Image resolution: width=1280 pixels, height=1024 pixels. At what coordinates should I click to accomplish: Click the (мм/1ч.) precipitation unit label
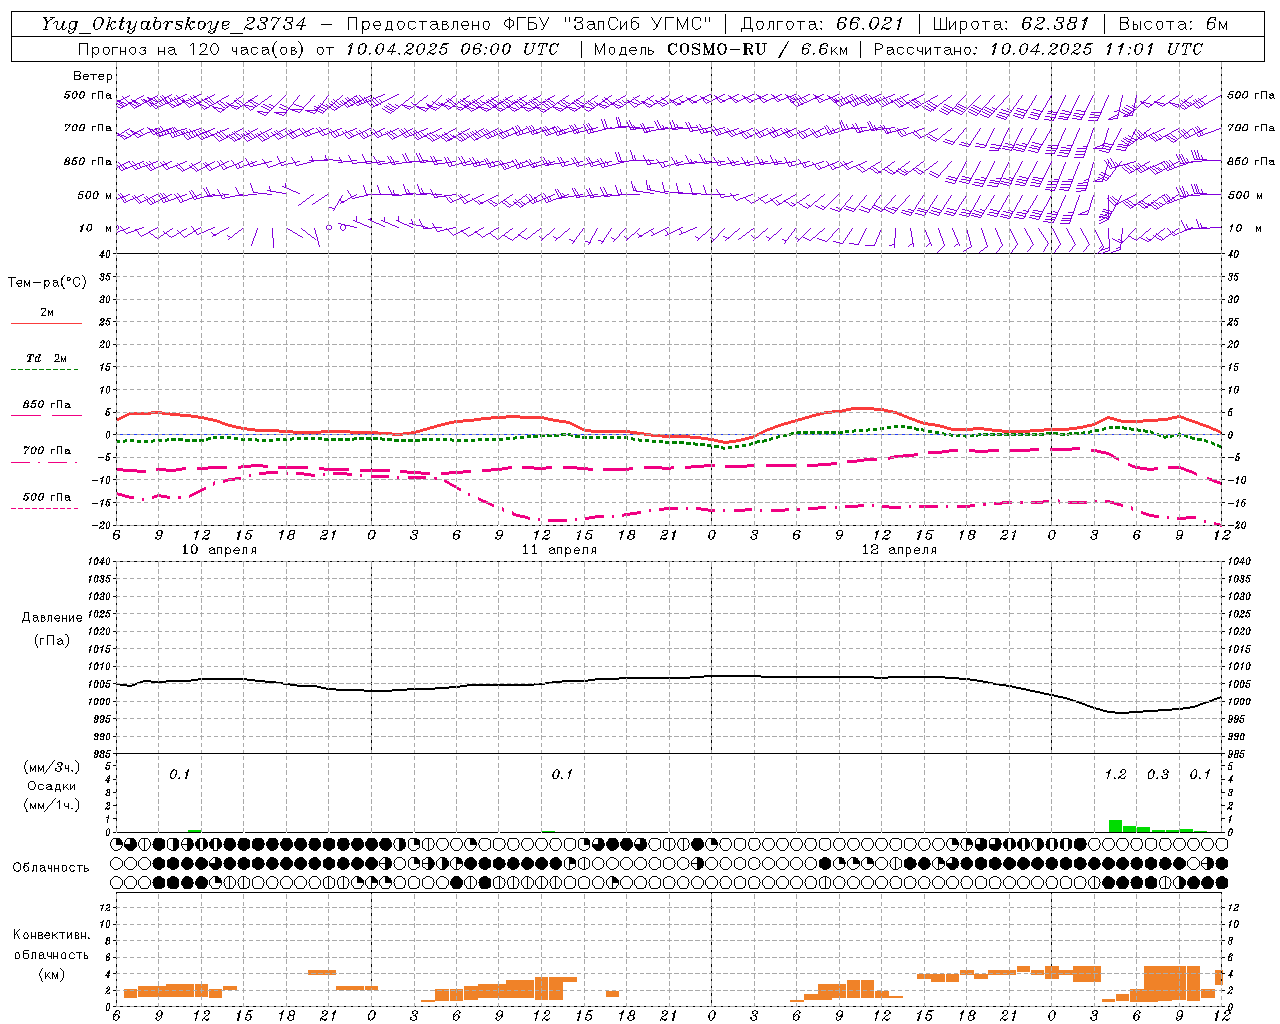[x=52, y=805]
